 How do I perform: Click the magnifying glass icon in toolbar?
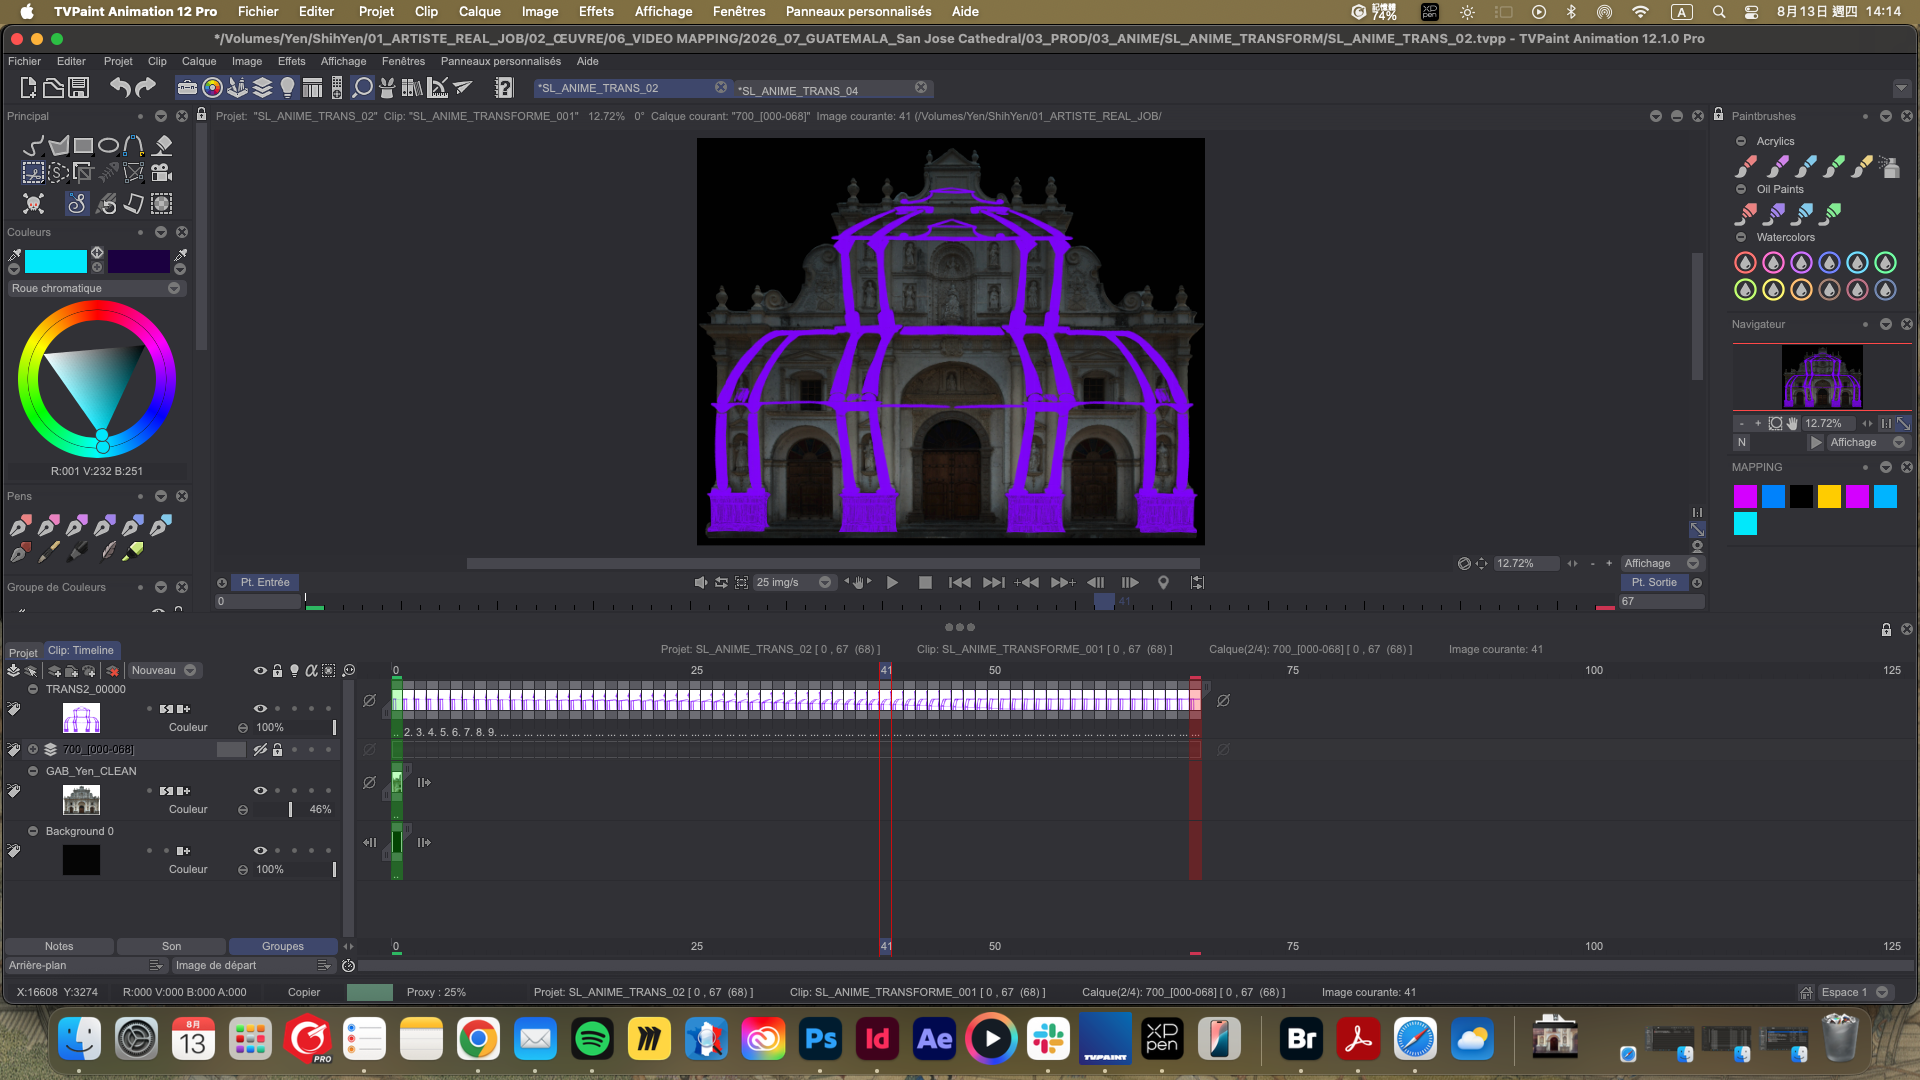pyautogui.click(x=363, y=88)
